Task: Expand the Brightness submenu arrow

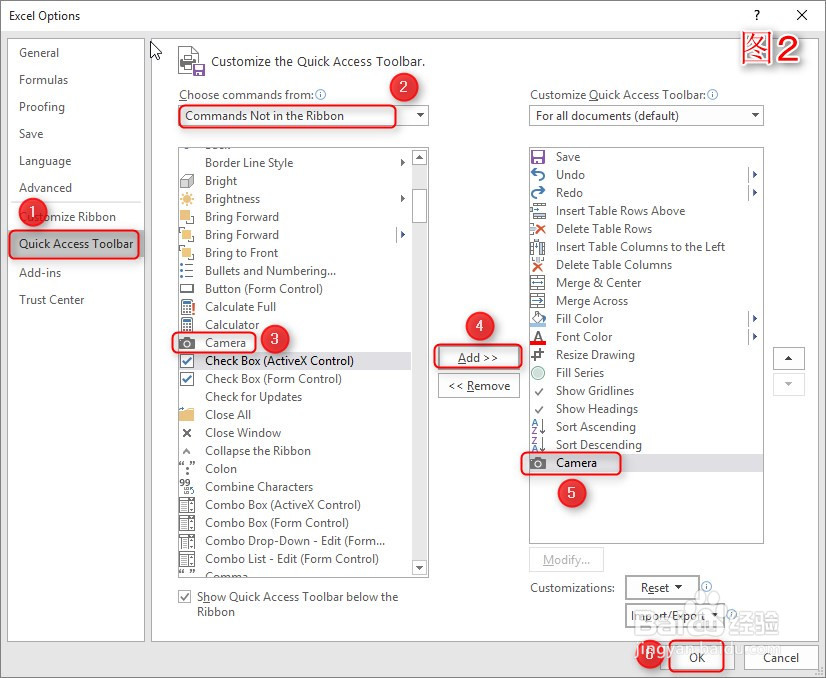Action: point(403,199)
